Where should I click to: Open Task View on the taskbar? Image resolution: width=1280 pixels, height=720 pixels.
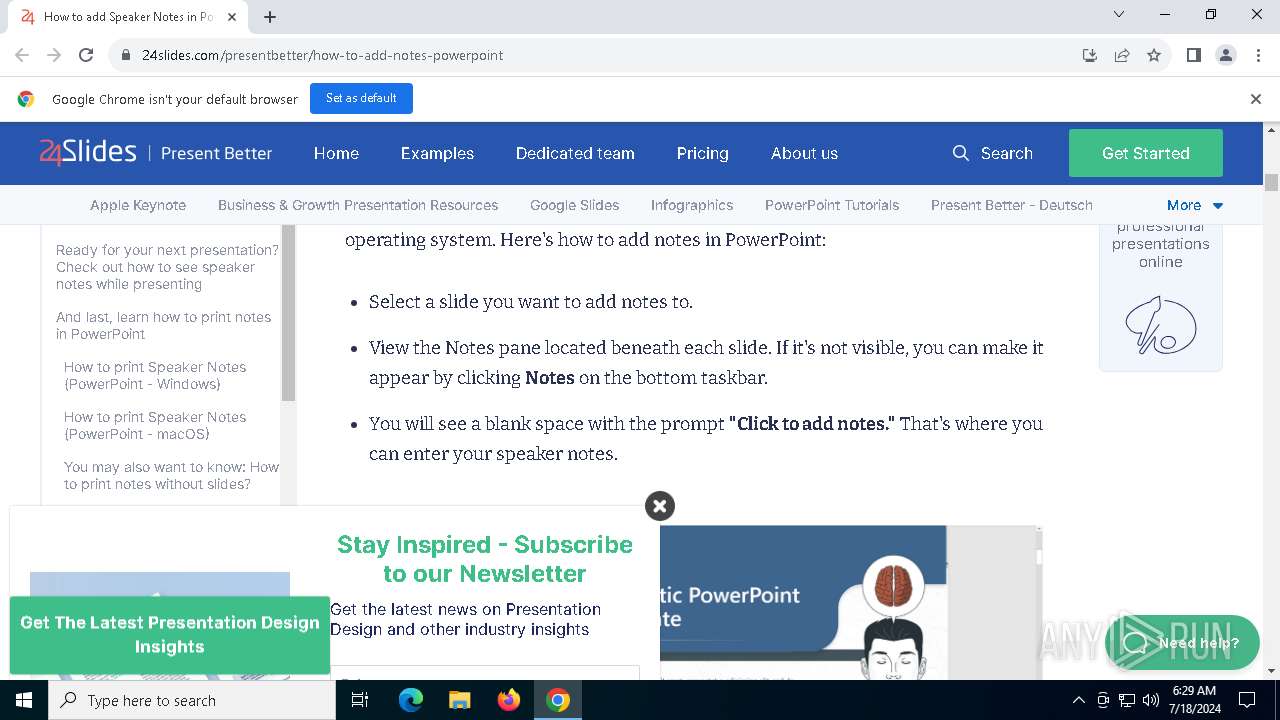point(360,700)
